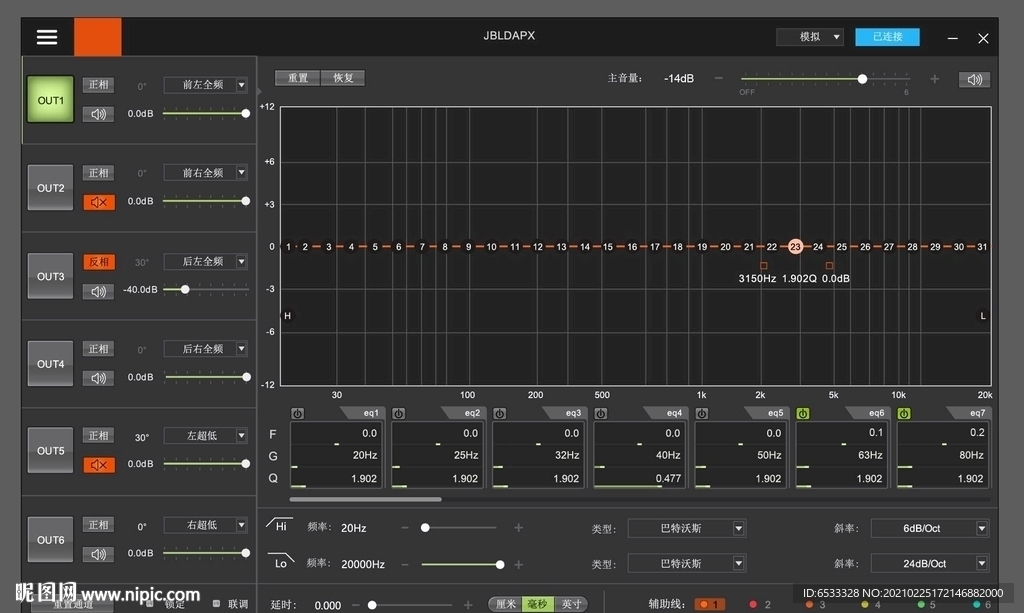Open the hamburger menu
This screenshot has width=1024, height=613.
[47, 37]
